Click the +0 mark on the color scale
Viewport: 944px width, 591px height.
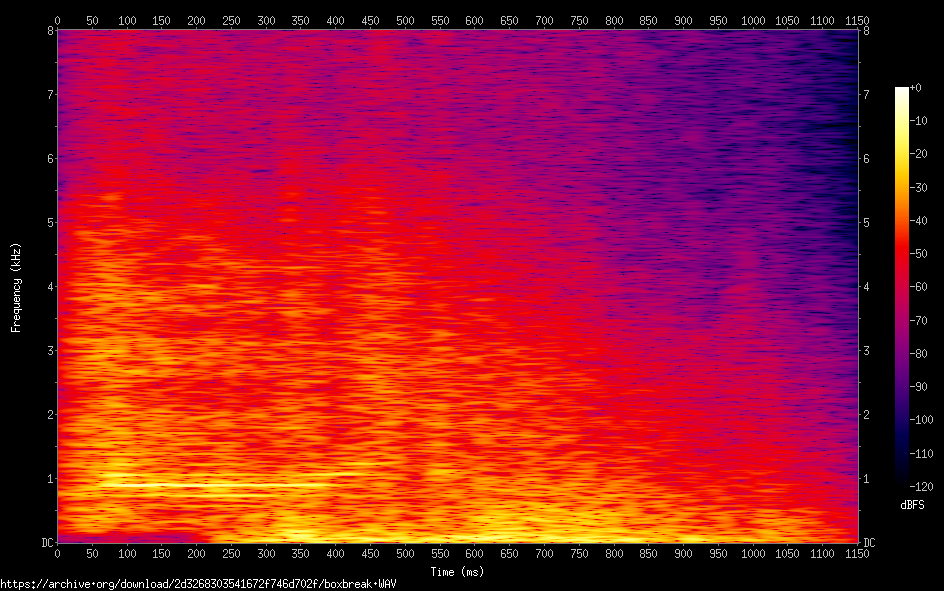pos(916,88)
